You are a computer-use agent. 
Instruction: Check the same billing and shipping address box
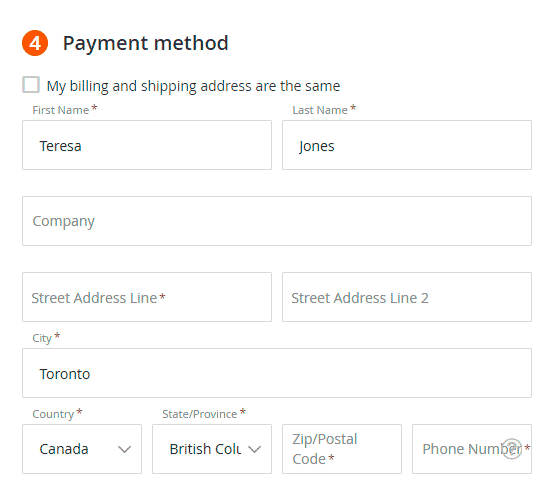(x=31, y=85)
